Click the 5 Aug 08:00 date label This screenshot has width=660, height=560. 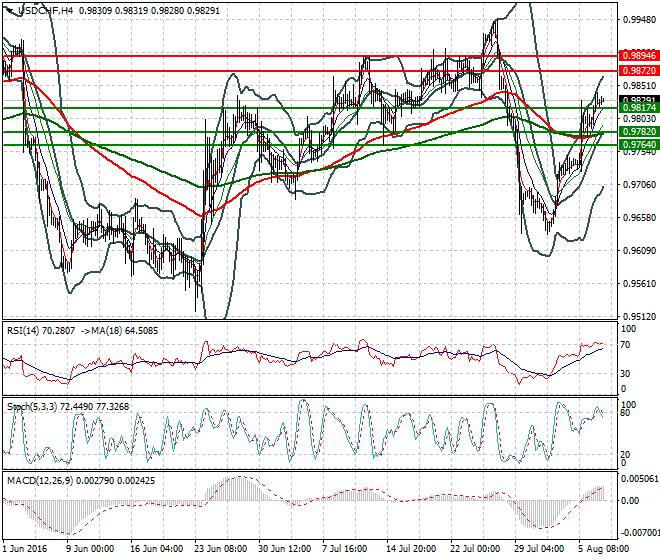[604, 549]
